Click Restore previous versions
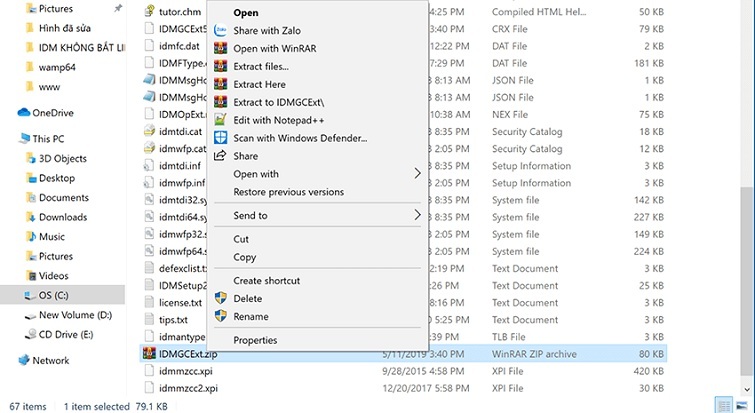This screenshot has width=755, height=413. 288,192
